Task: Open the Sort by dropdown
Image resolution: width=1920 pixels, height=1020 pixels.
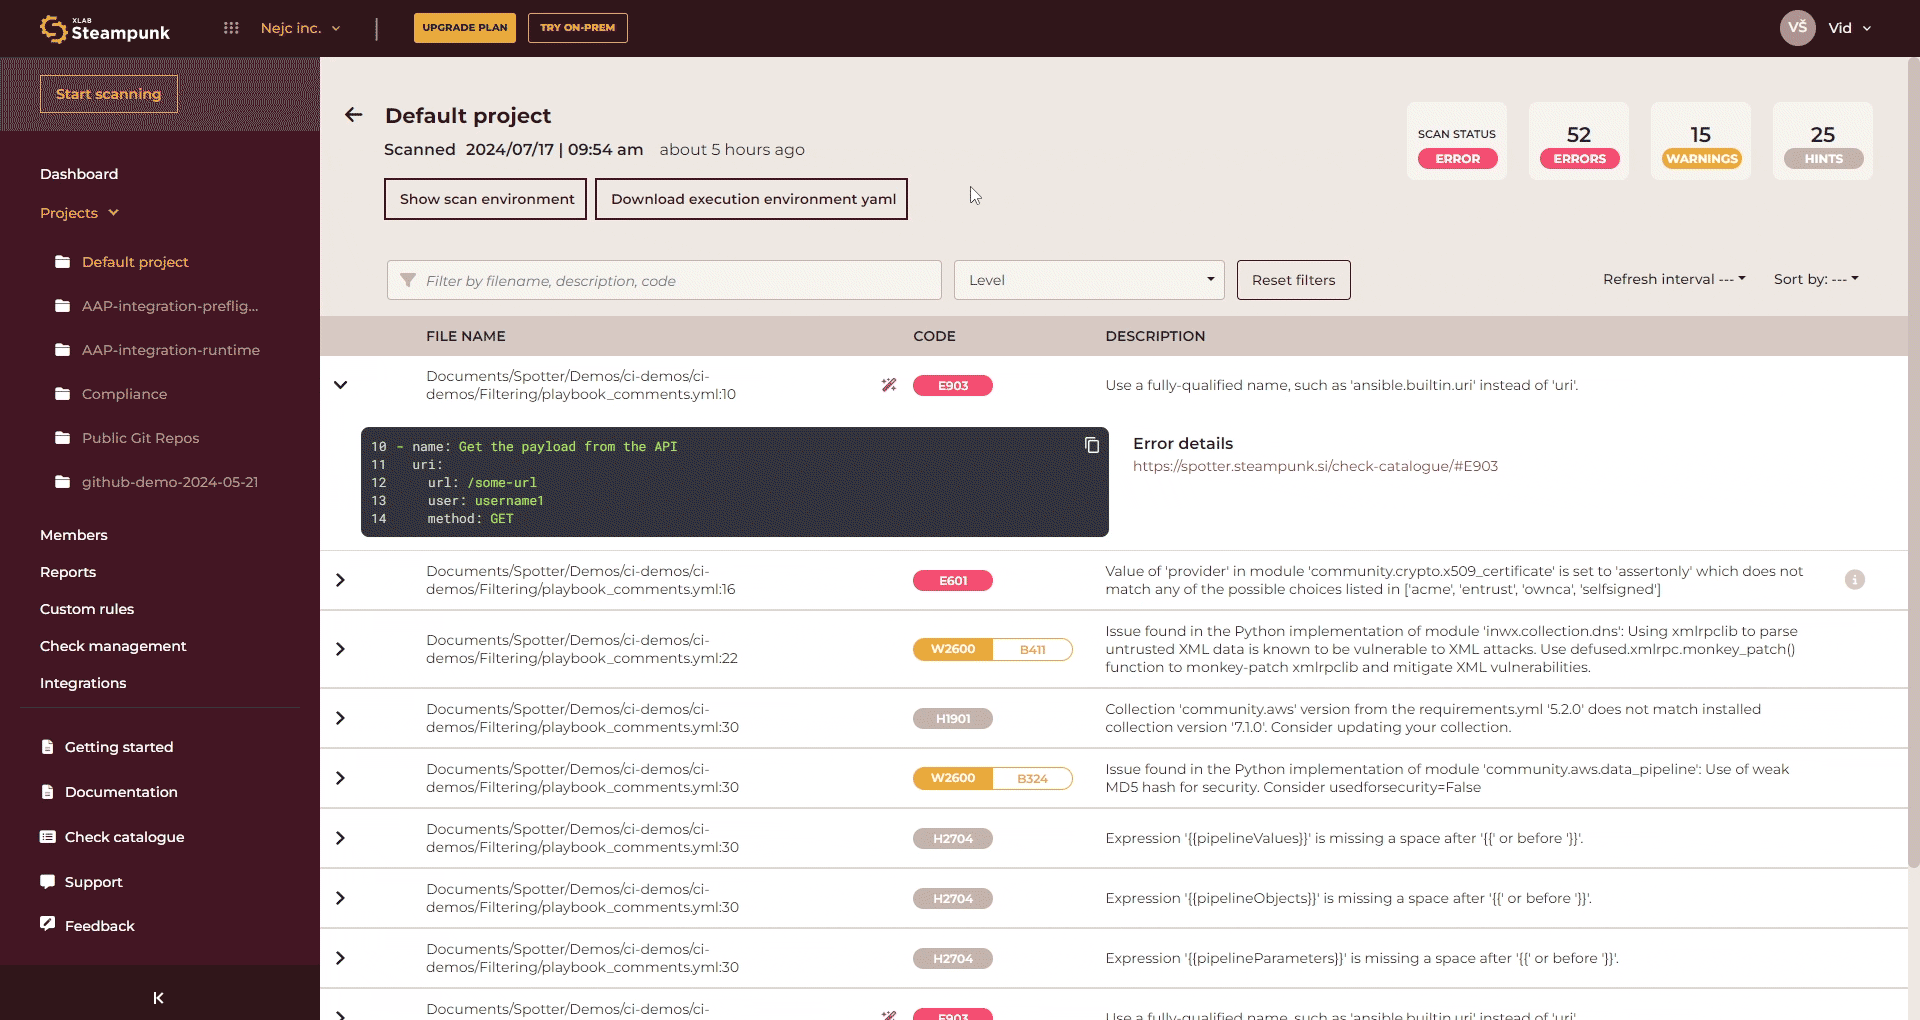Action: click(x=1815, y=279)
